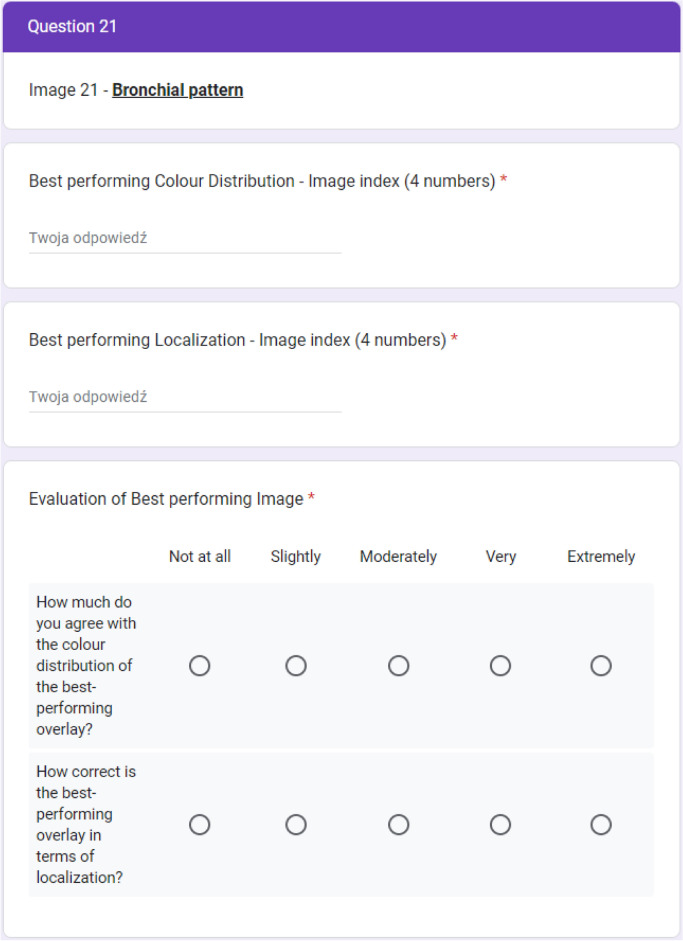
Task: Select 'Very' for colour distribution agreement
Action: (501, 666)
